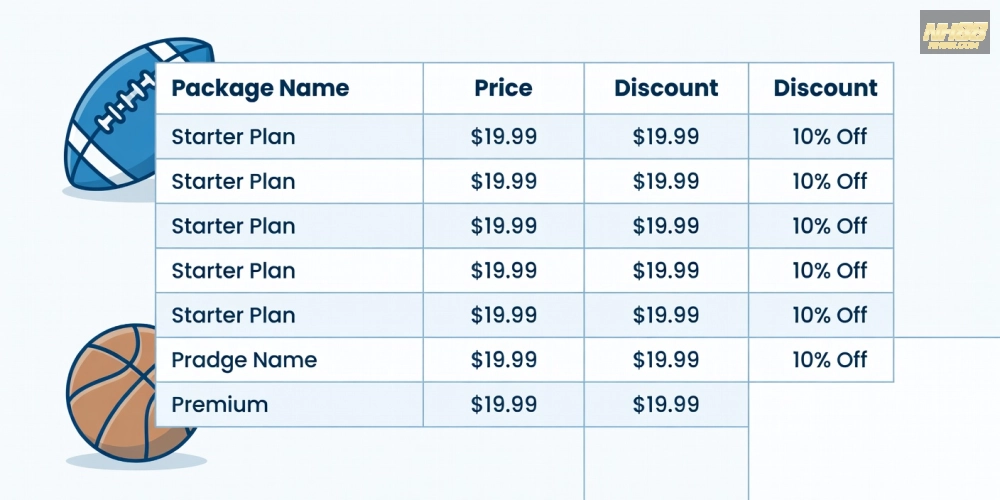Click the Price column header
The width and height of the screenshot is (1000, 500).
(503, 88)
